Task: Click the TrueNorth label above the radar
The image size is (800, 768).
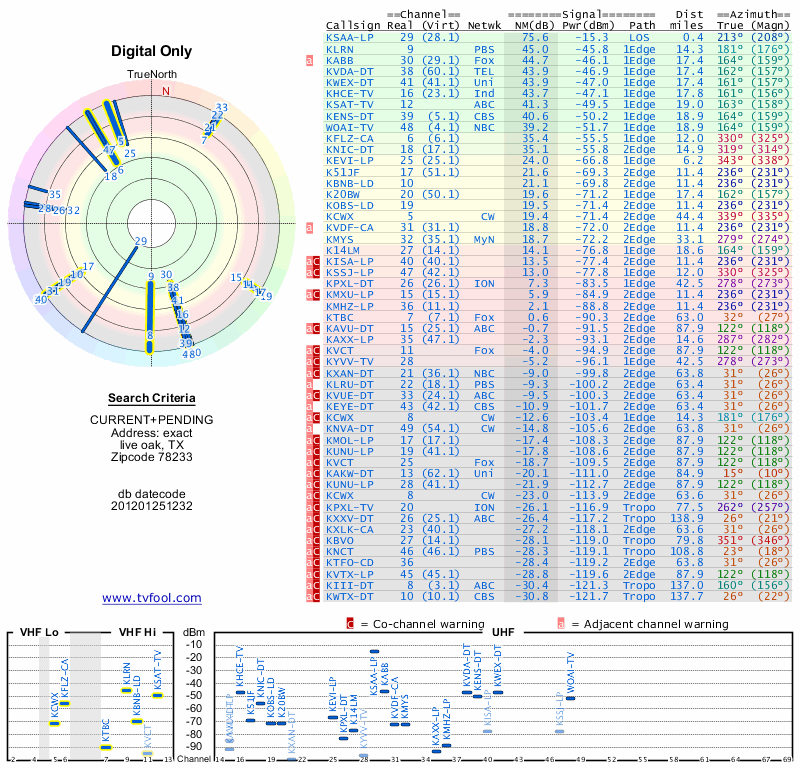Action: click(x=152, y=75)
